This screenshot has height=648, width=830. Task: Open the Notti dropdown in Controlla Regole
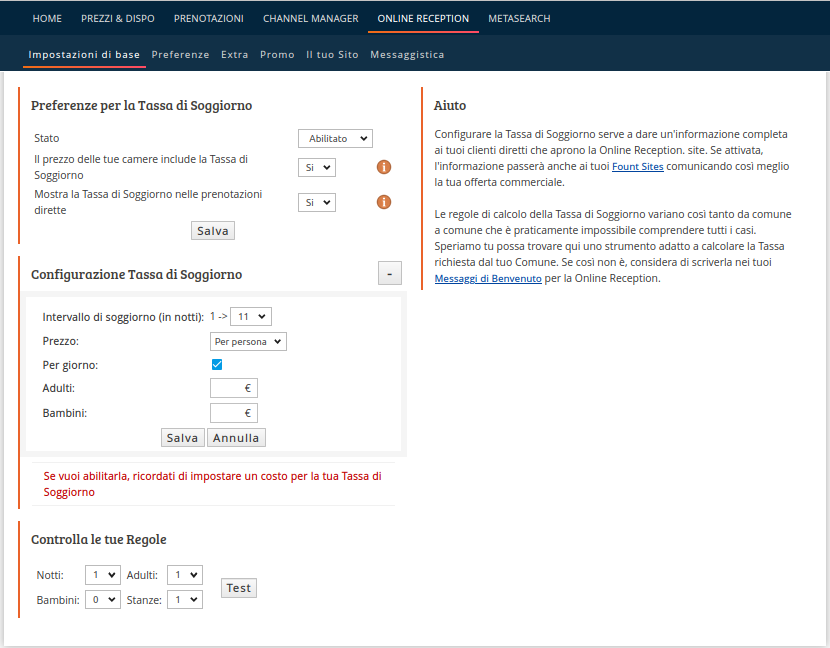click(103, 575)
